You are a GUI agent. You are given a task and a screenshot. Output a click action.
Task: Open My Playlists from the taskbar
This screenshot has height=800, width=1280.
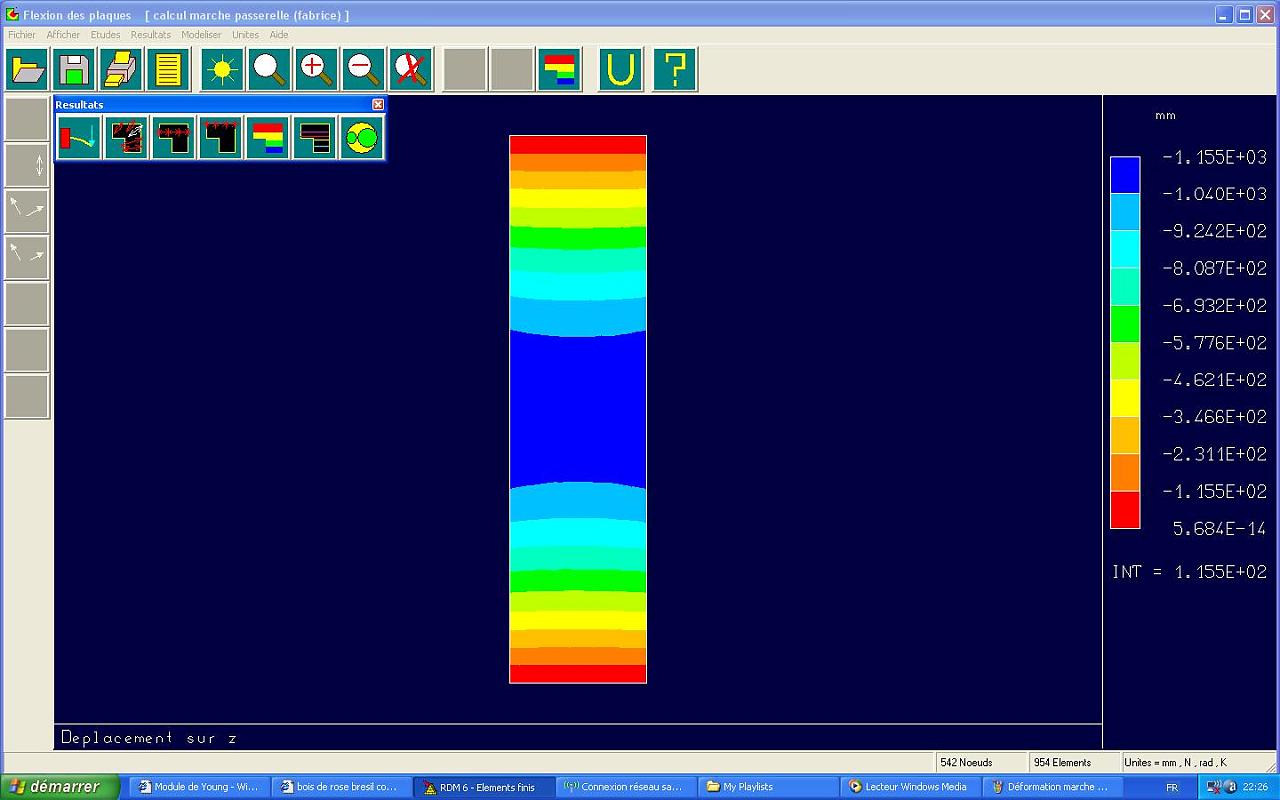coord(767,787)
